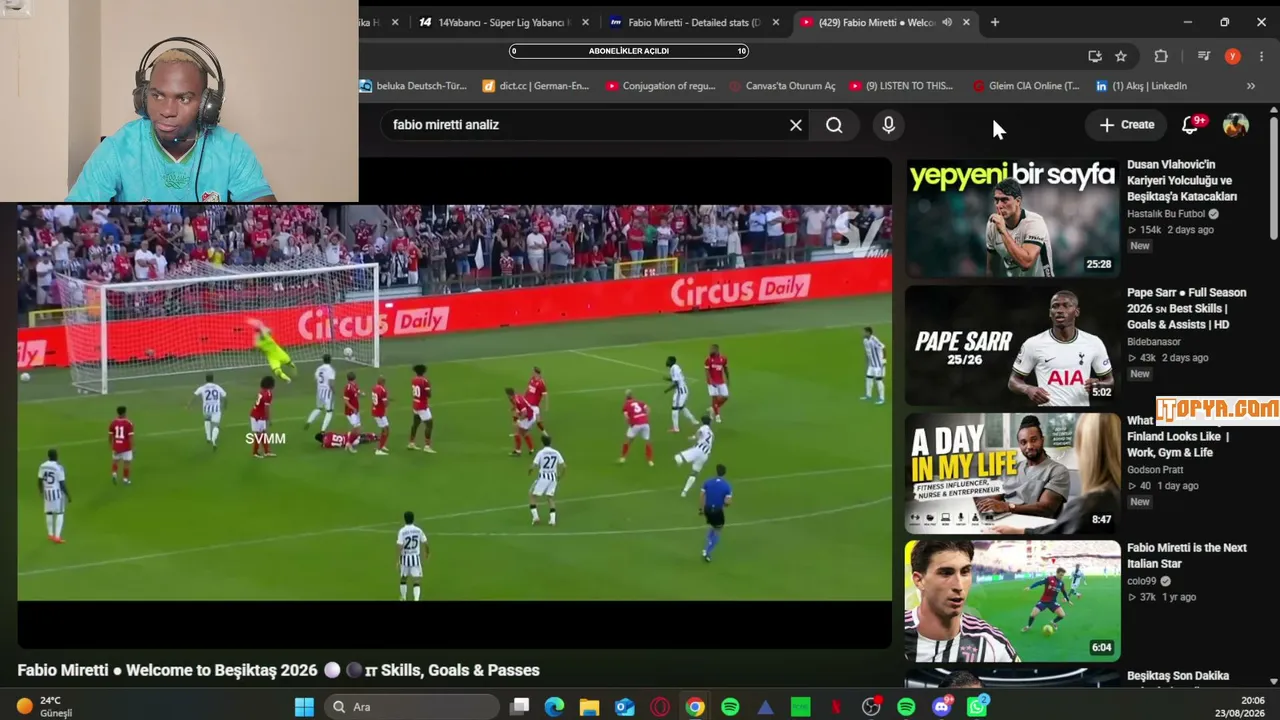Open the YouTube account avatar menu
Image resolution: width=1280 pixels, height=720 pixels.
(x=1236, y=125)
